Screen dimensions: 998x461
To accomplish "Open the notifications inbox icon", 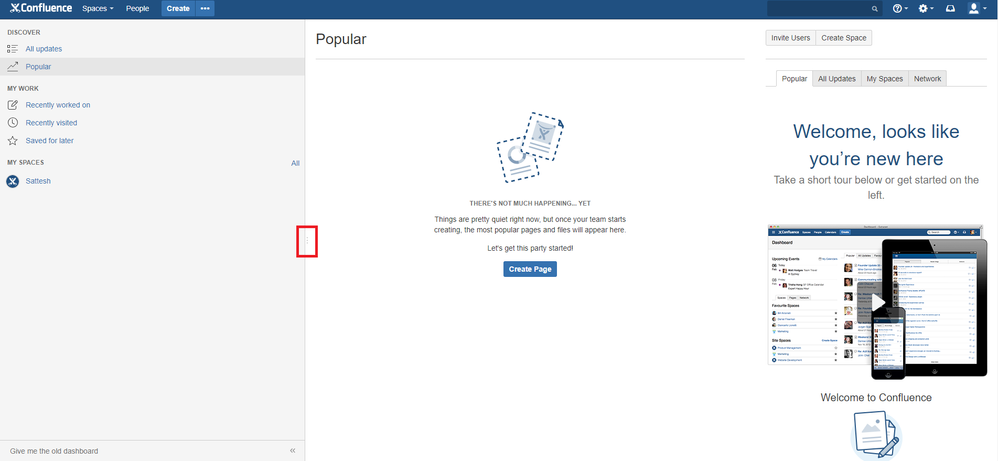I will coord(950,8).
